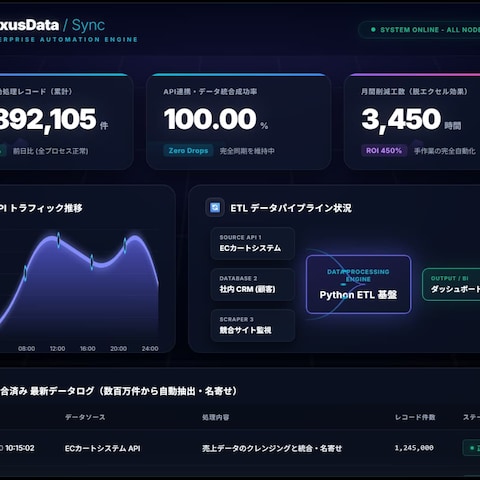
Task: Click the 売上データのクレンジング description cell
Action: 272,448
